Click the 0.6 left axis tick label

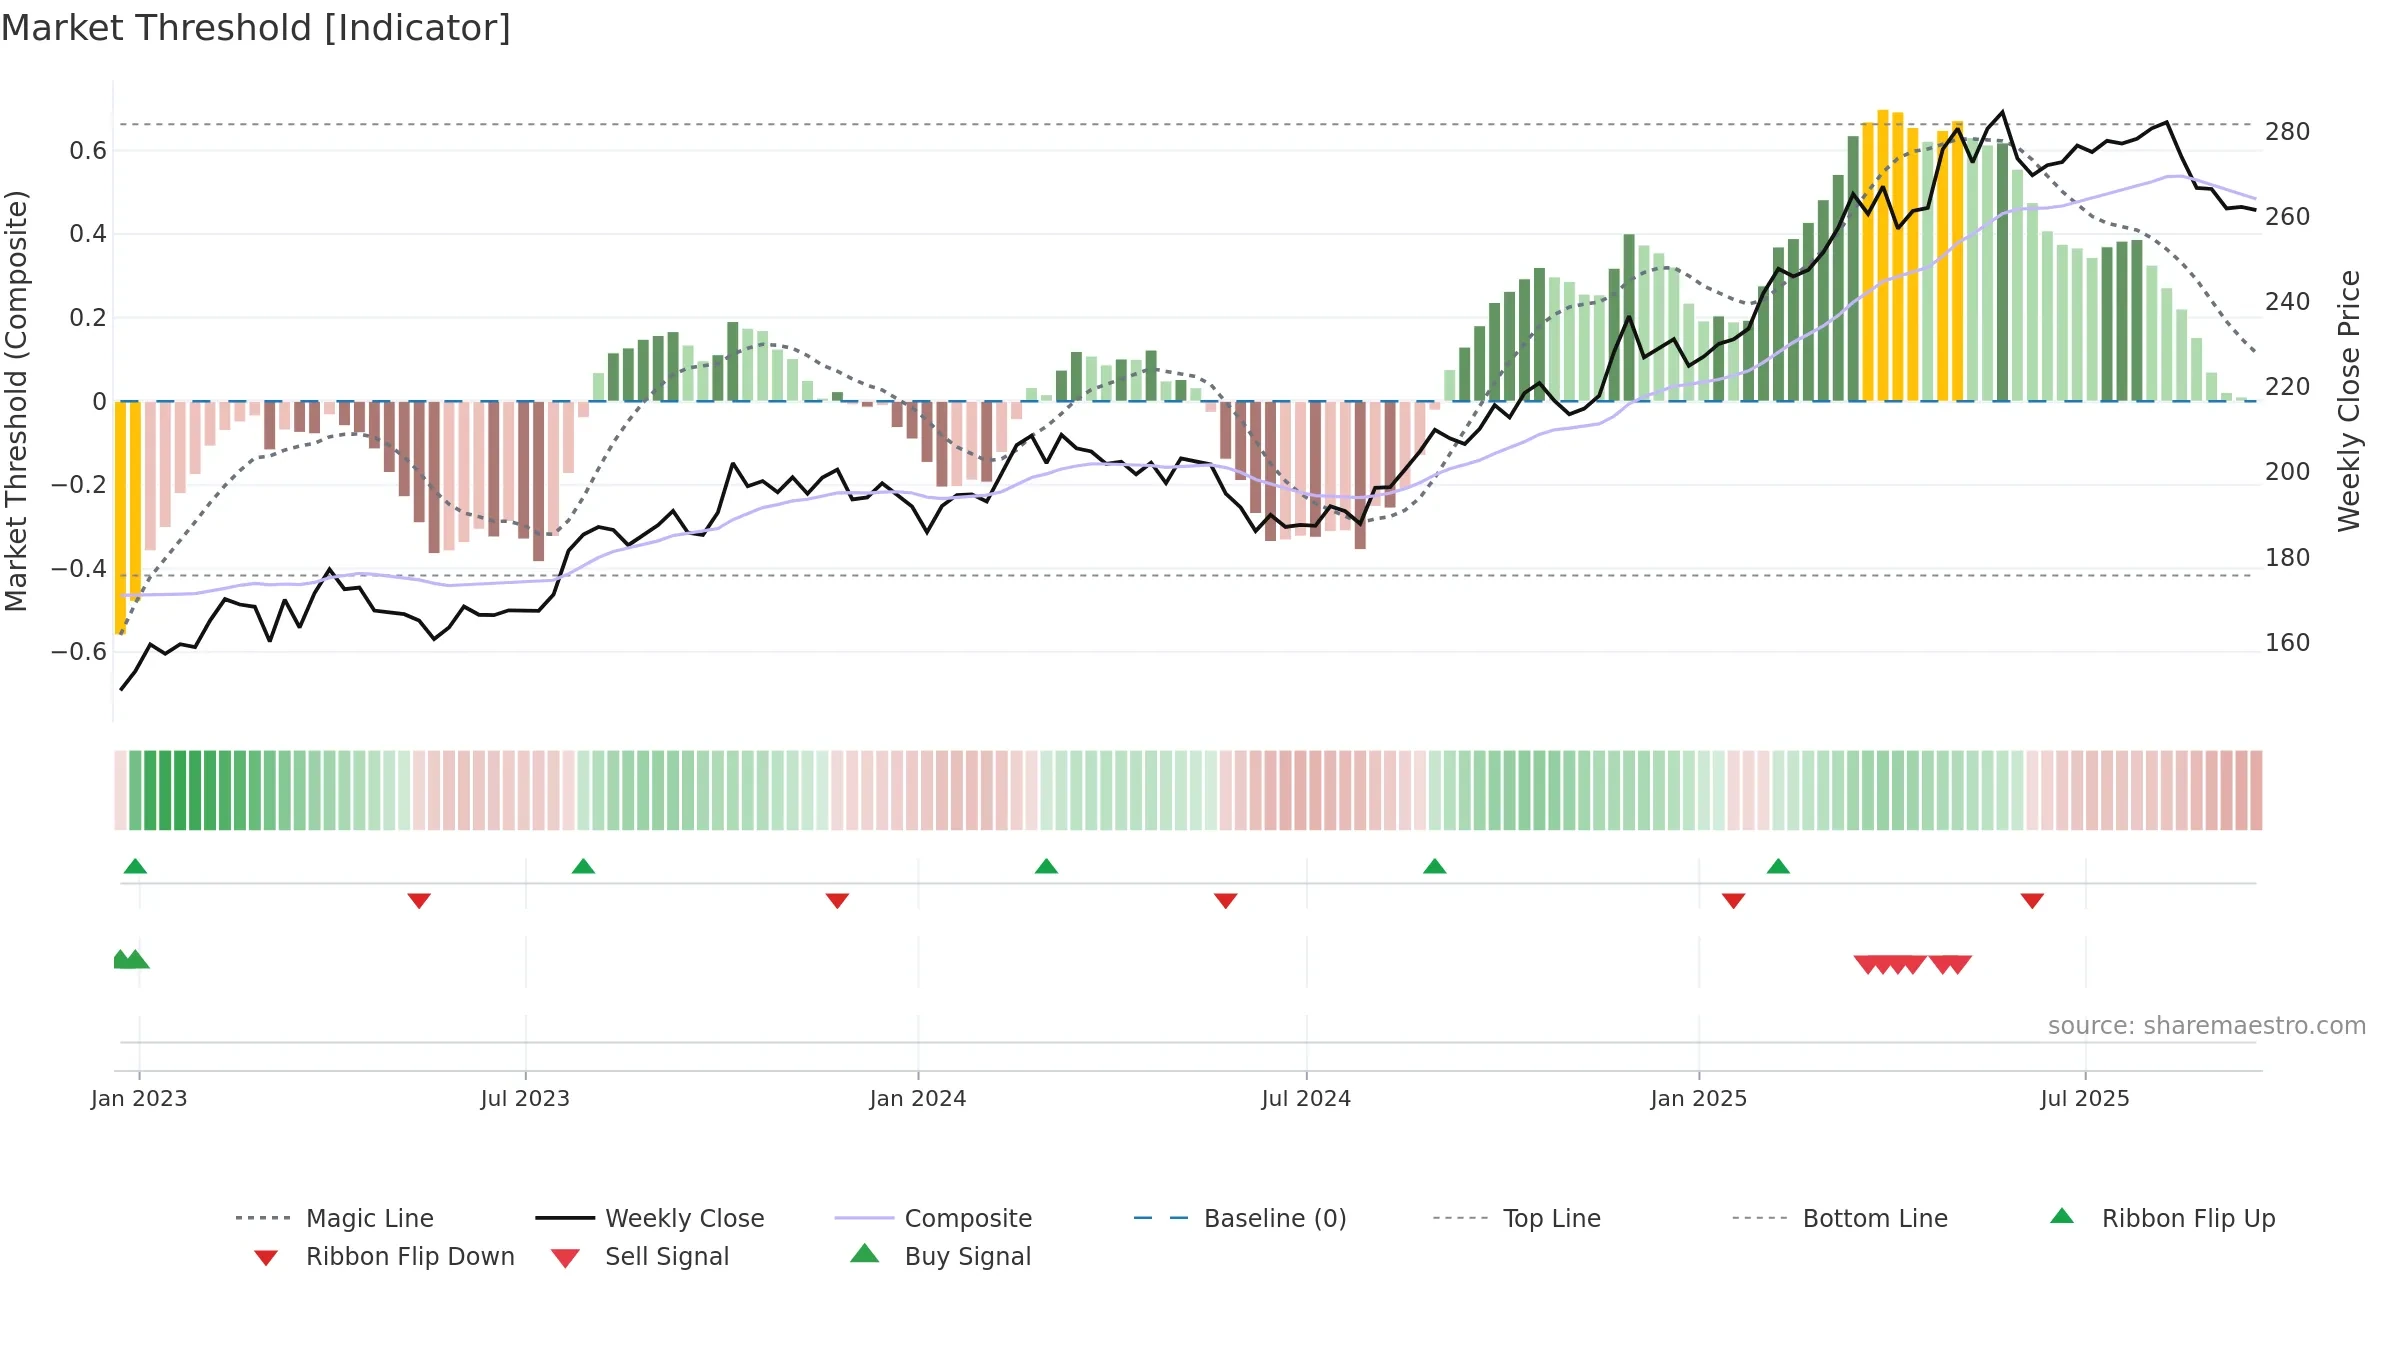point(88,151)
